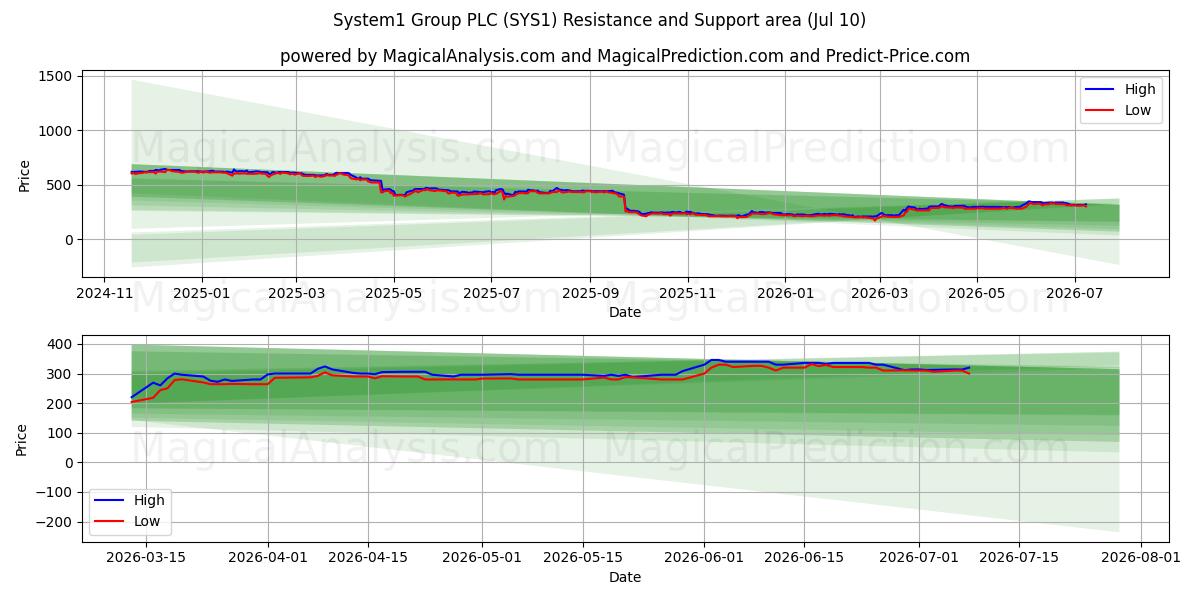Click the 400 y-axis label on bottom chart

[59, 345]
